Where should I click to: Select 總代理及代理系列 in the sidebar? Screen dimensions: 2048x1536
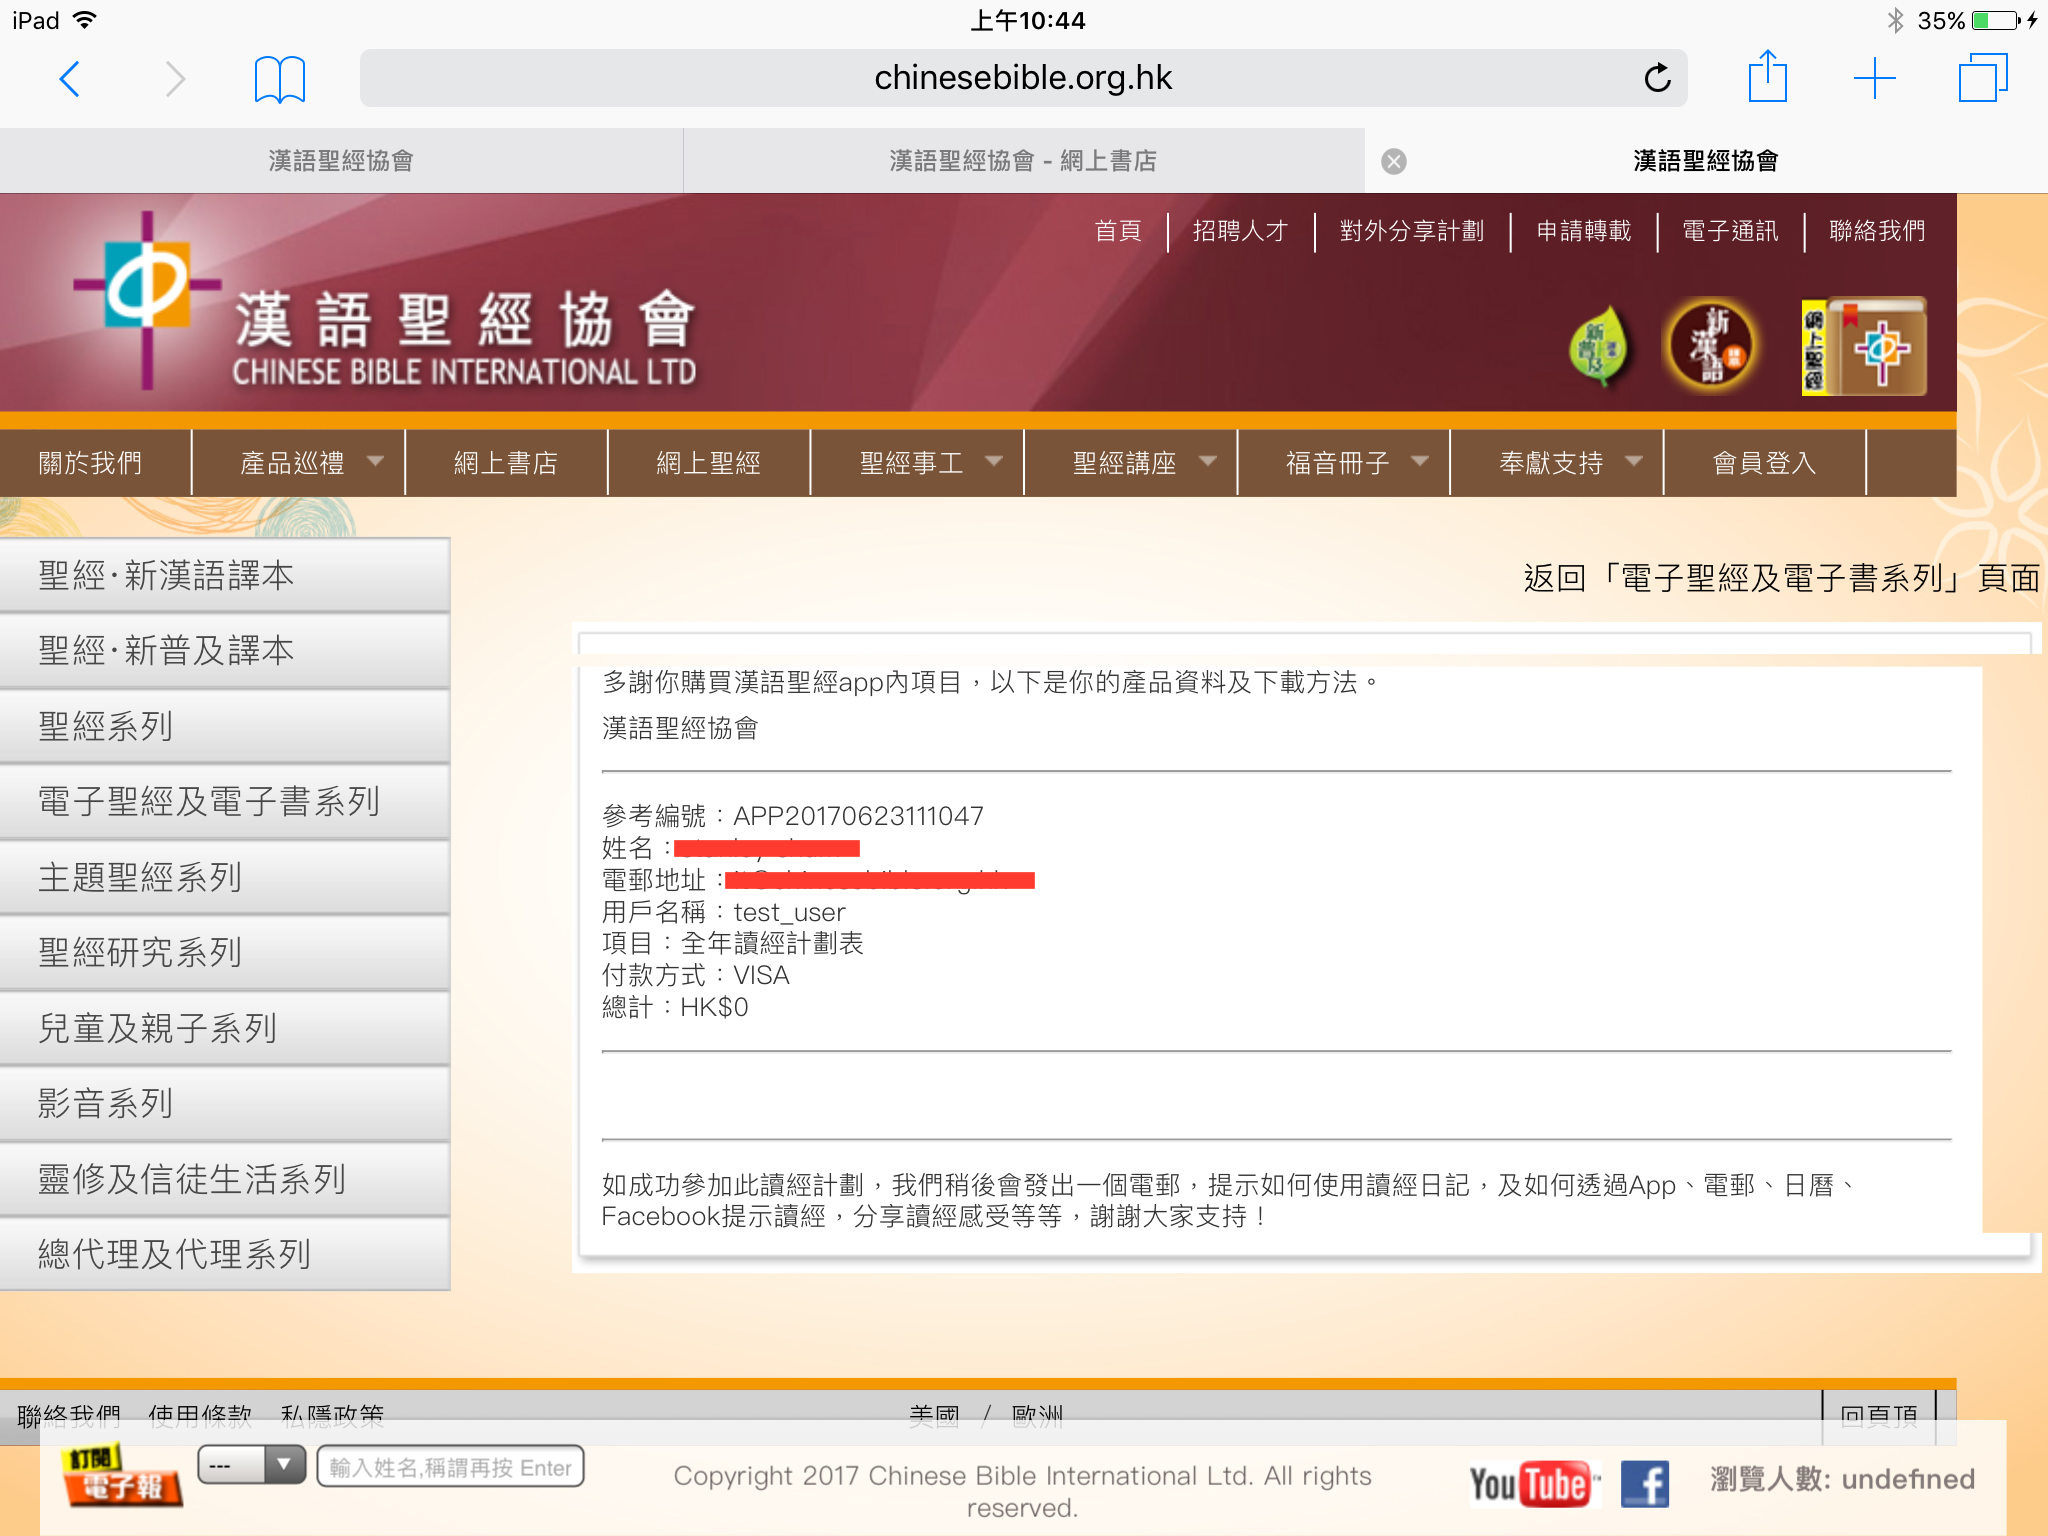pyautogui.click(x=225, y=1254)
